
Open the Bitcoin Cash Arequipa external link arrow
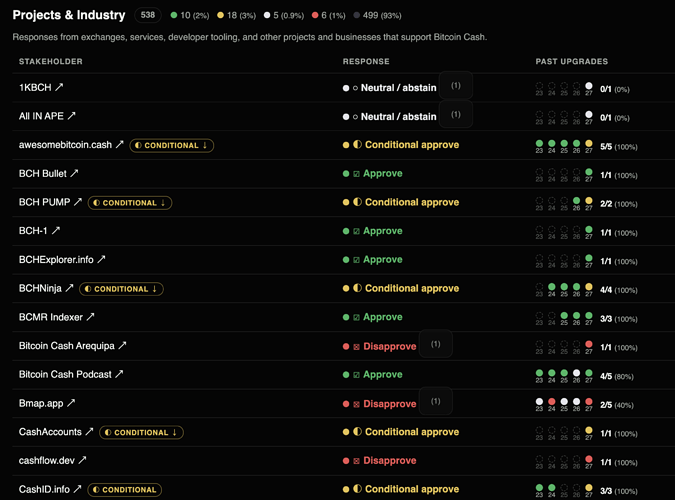122,345
